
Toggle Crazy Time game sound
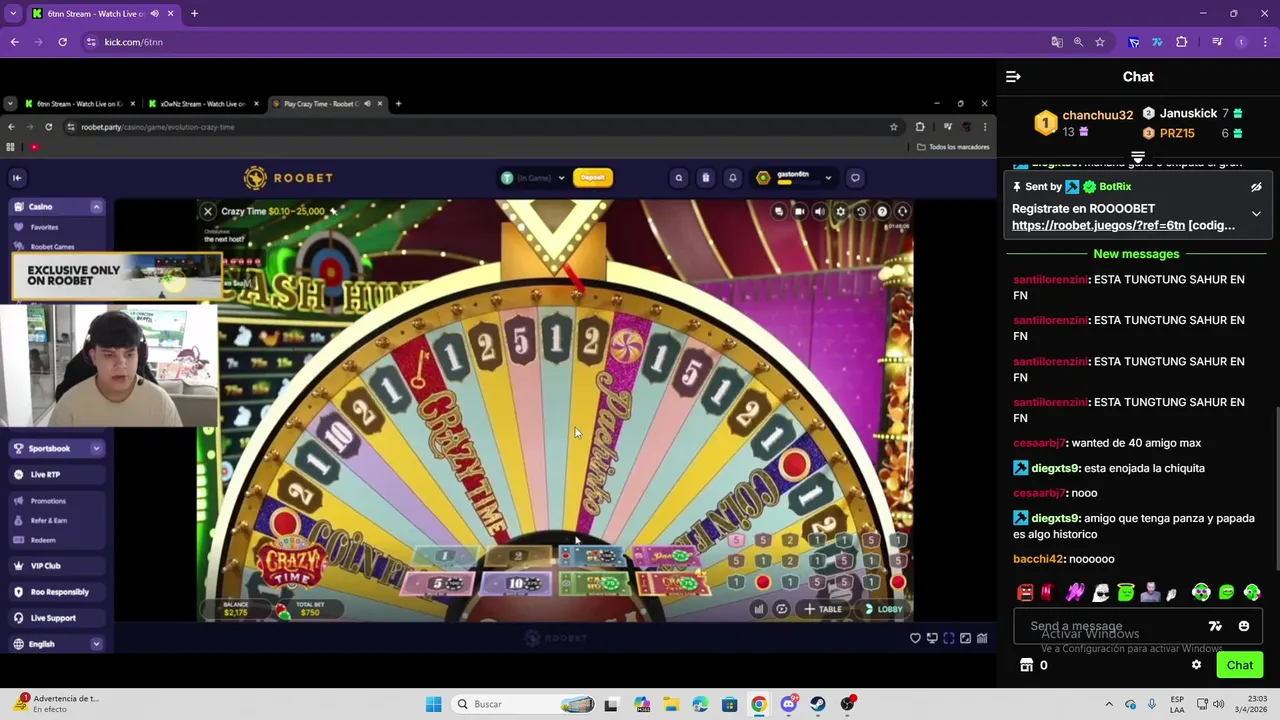tap(820, 211)
